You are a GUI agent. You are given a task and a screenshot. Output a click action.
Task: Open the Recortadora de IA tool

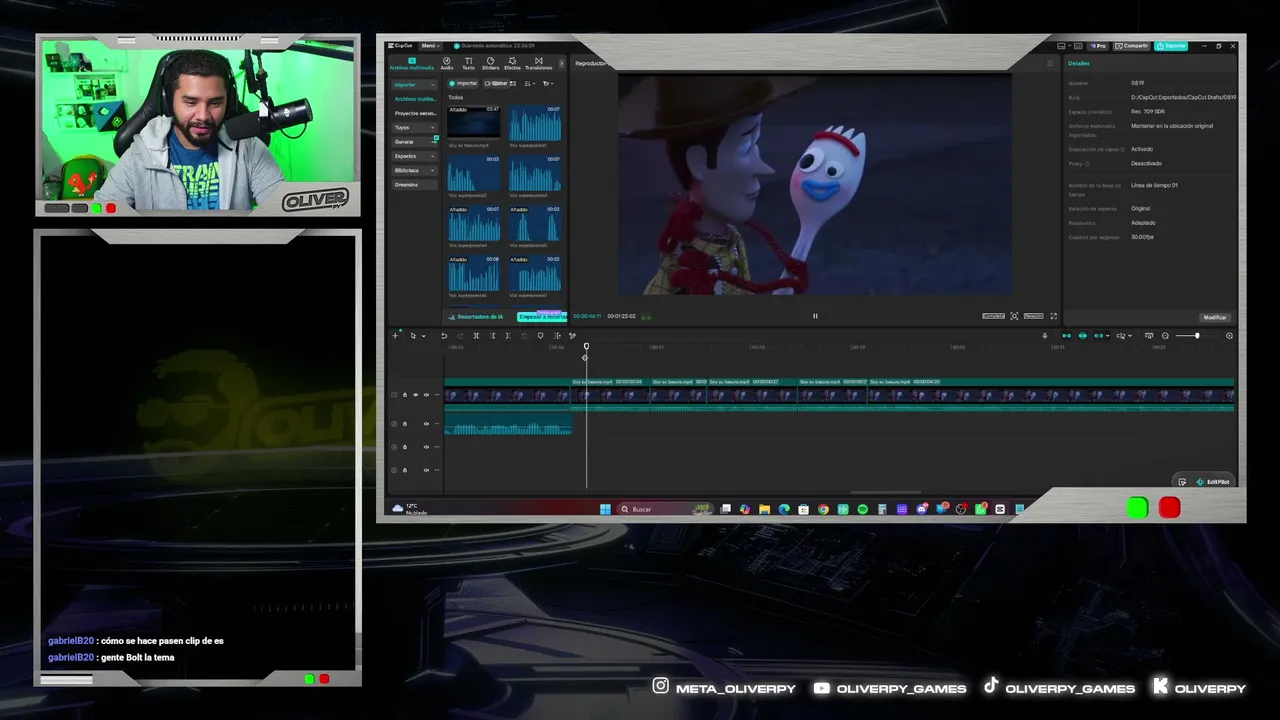(477, 317)
